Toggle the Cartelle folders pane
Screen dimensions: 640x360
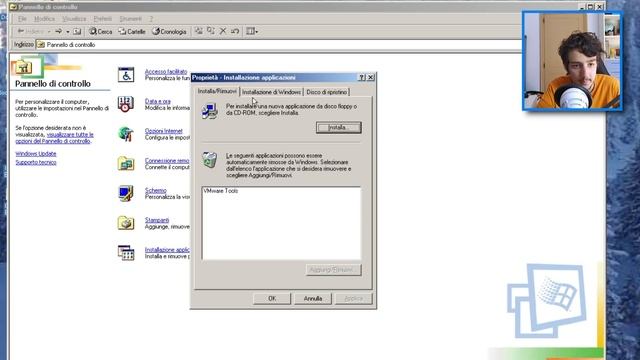pyautogui.click(x=132, y=31)
